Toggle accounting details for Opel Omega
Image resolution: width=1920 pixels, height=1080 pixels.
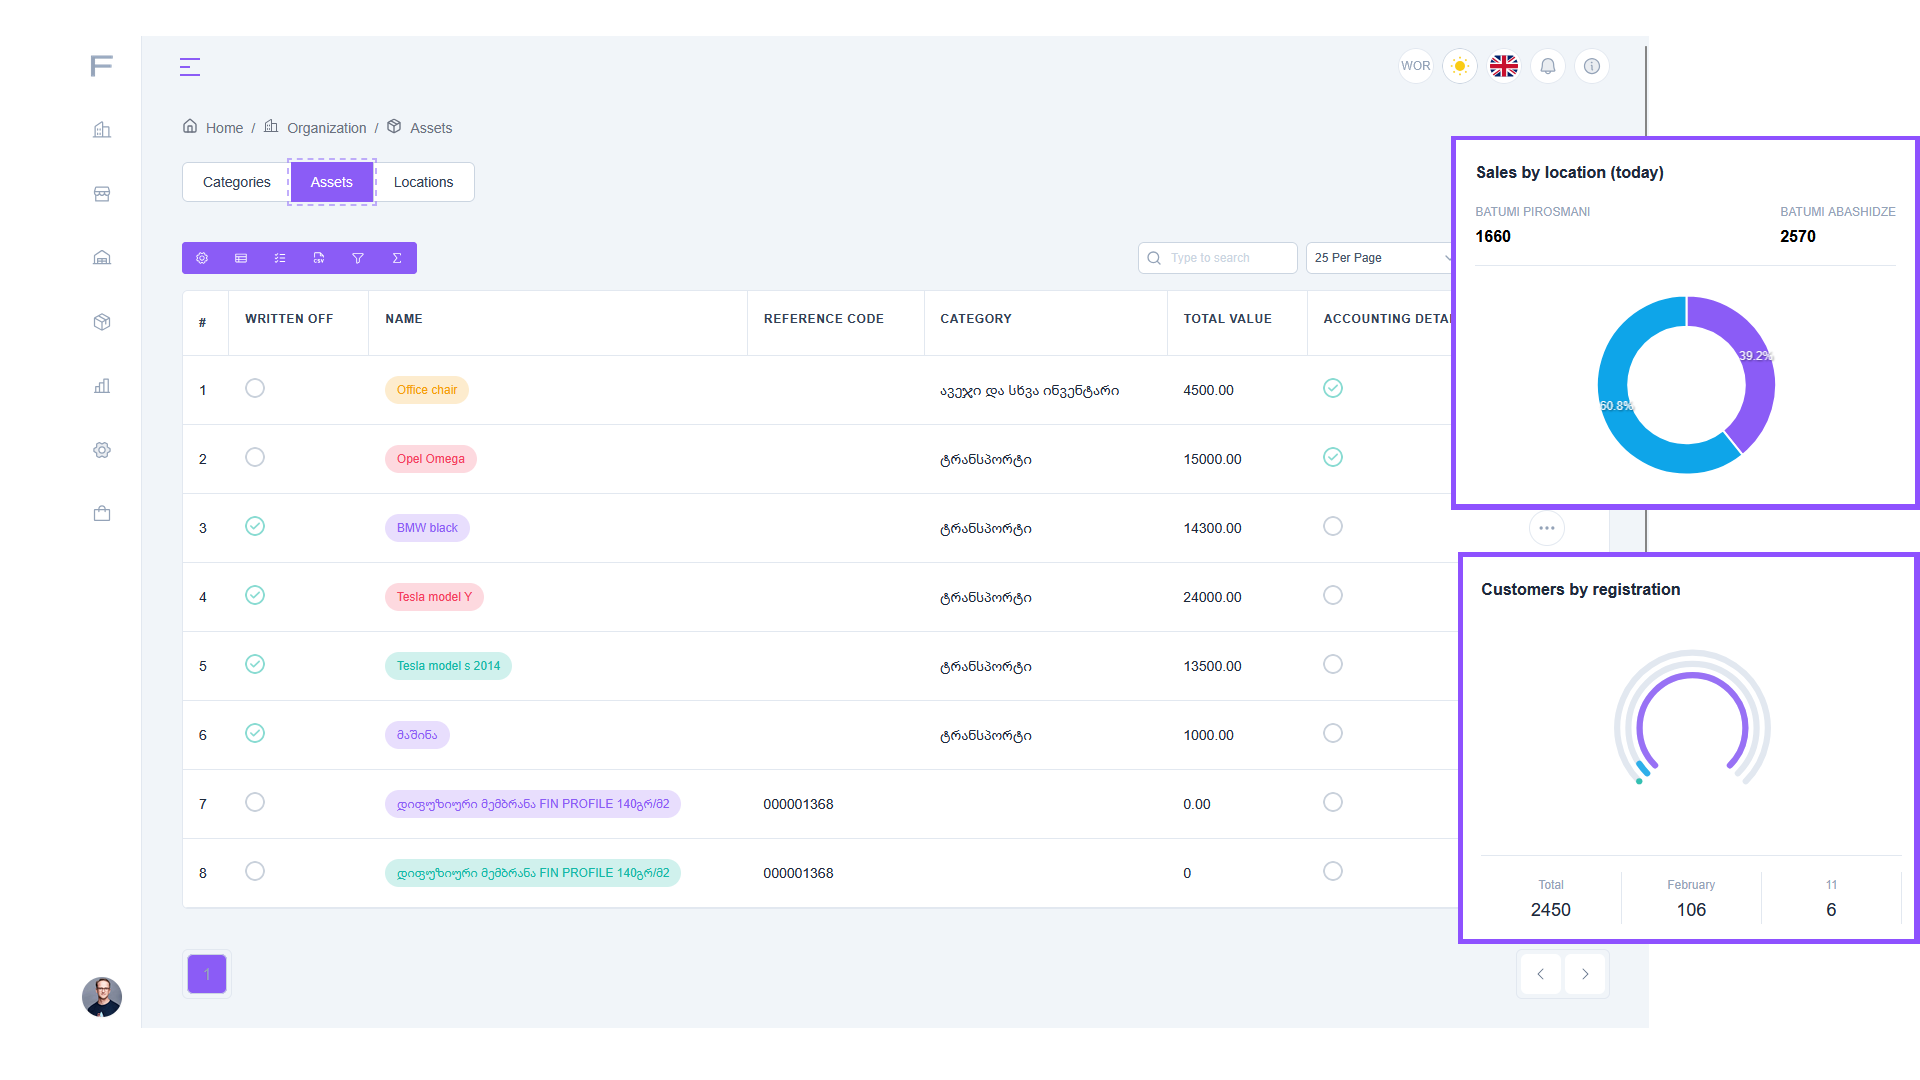point(1333,457)
